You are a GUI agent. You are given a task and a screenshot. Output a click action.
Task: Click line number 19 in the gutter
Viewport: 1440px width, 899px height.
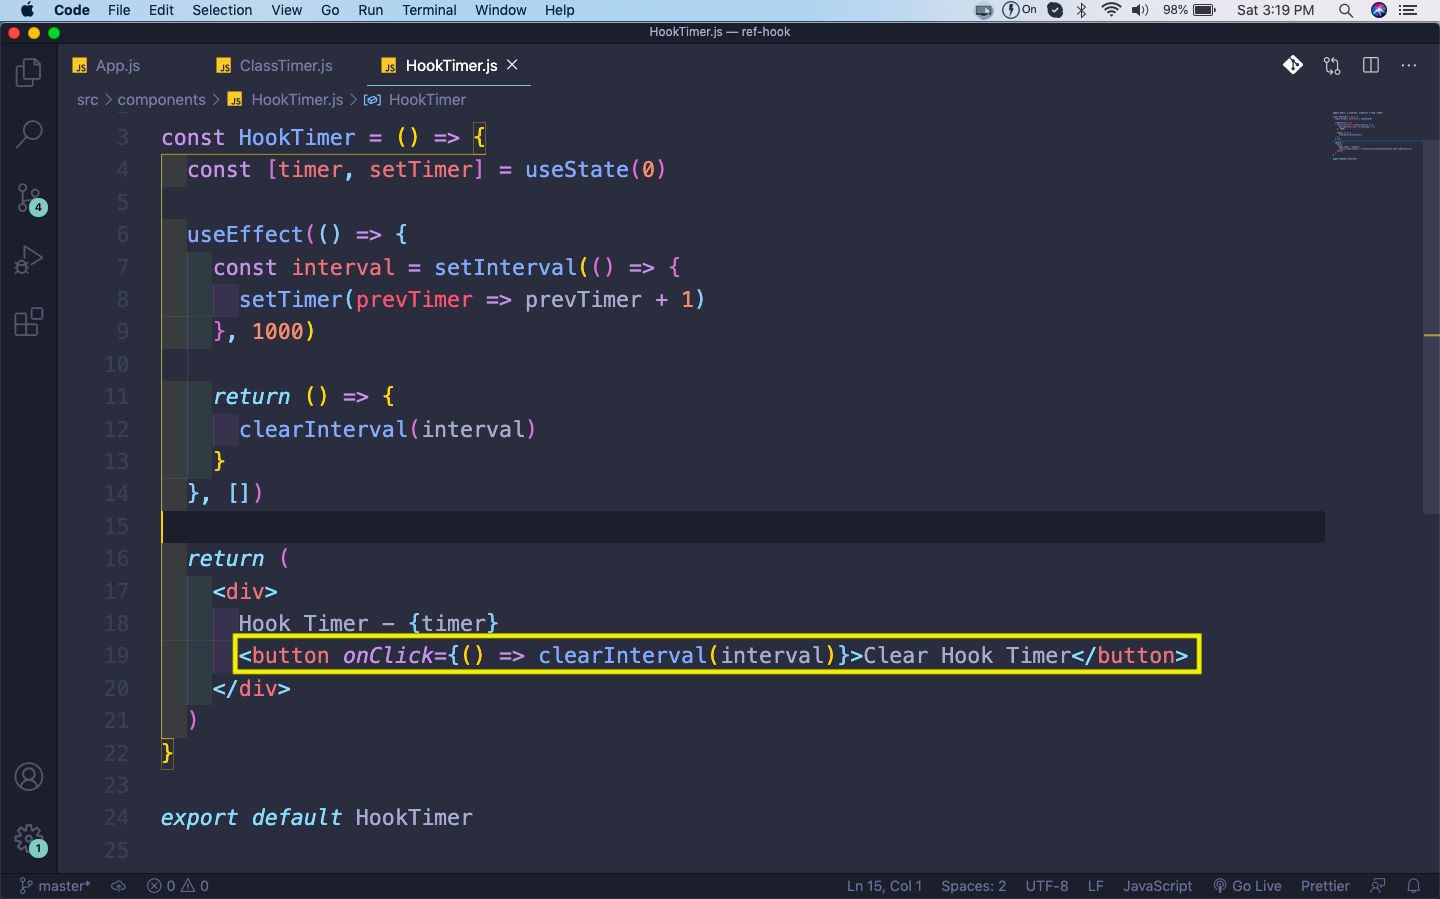[x=117, y=656]
